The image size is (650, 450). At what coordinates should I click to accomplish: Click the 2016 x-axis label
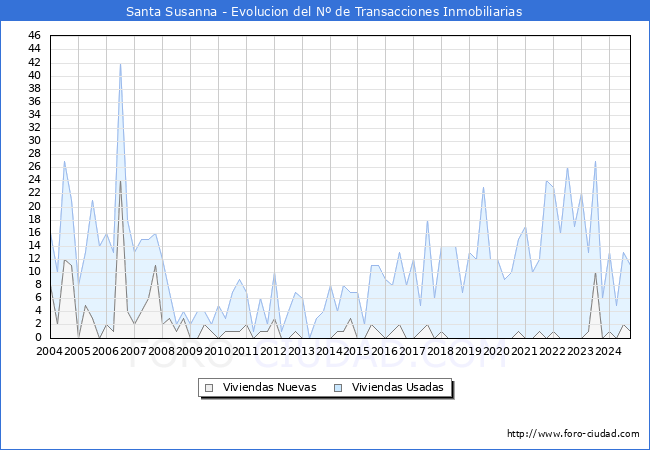pyautogui.click(x=385, y=351)
